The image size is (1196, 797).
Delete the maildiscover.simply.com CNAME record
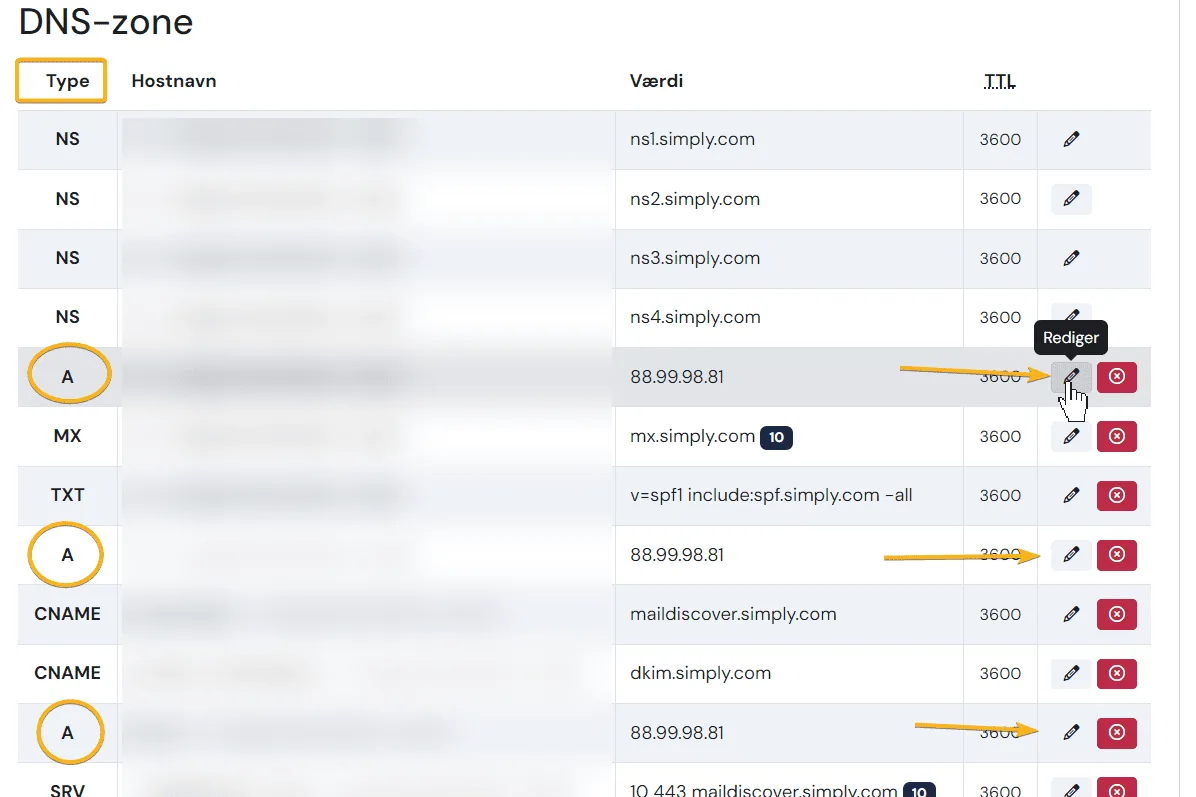[x=1117, y=614]
